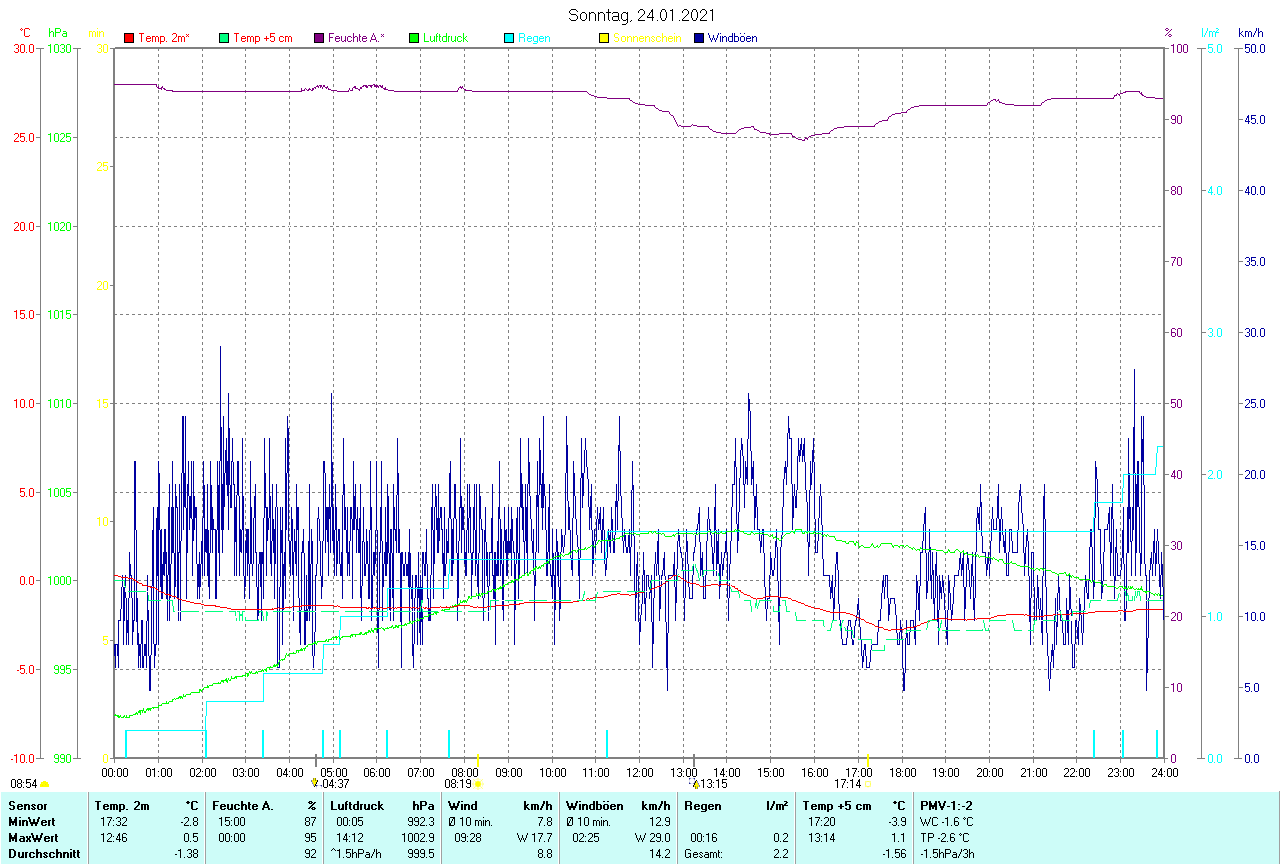The height and width of the screenshot is (864, 1280).
Task: Click the hPa axis unit label
Action: (58, 33)
